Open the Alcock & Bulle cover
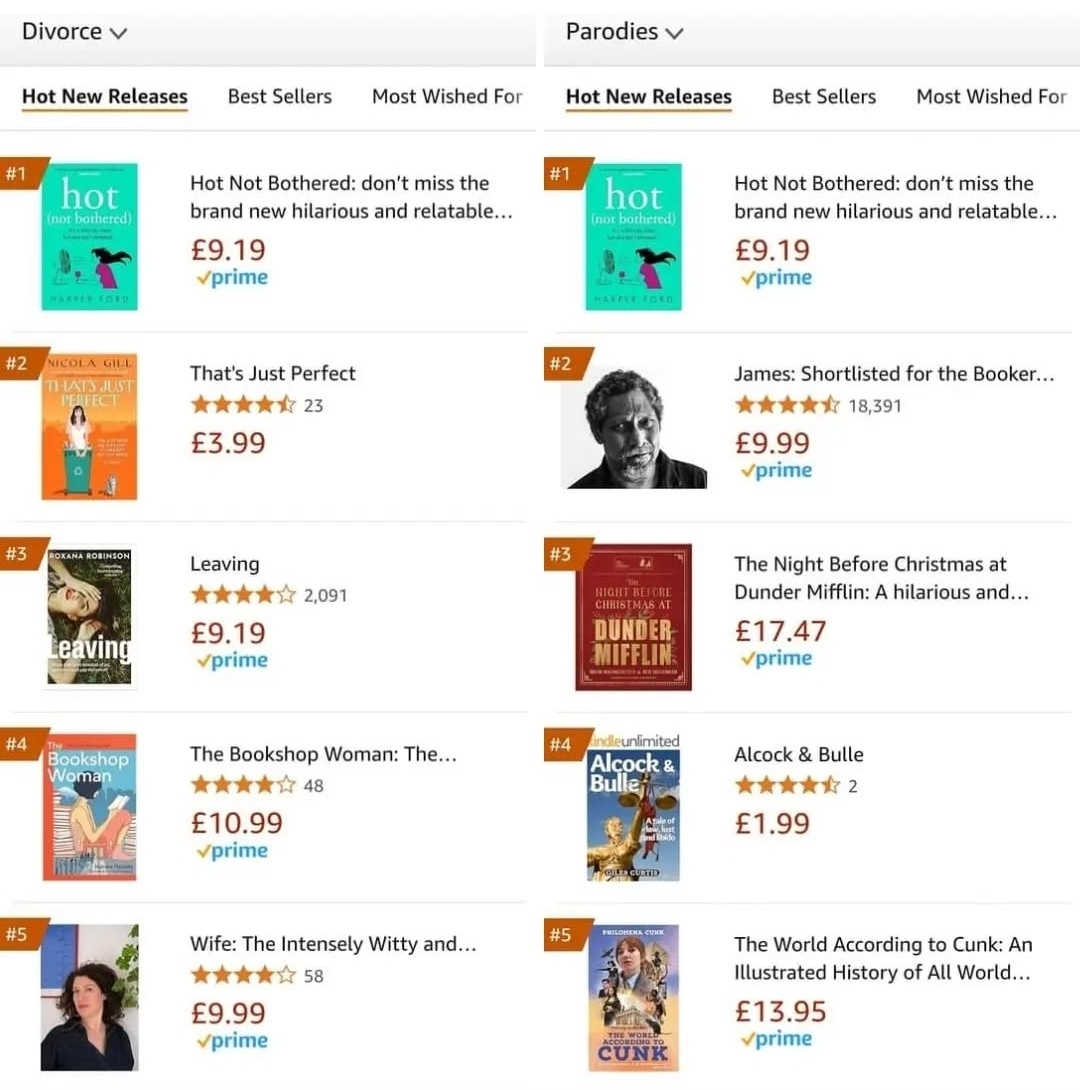The height and width of the screenshot is (1090, 1080). click(633, 807)
